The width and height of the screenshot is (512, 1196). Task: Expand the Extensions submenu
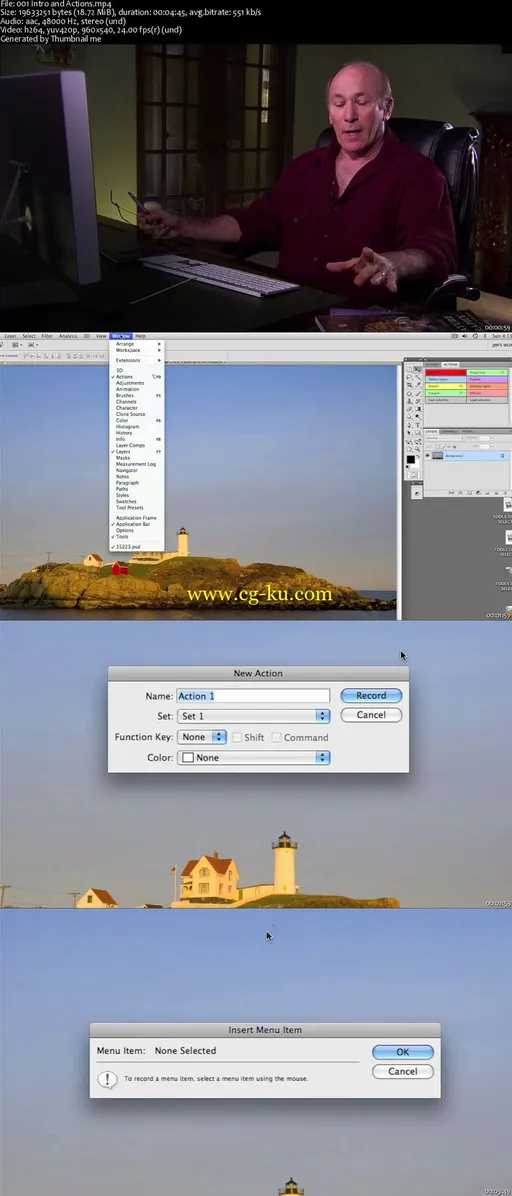click(136, 360)
